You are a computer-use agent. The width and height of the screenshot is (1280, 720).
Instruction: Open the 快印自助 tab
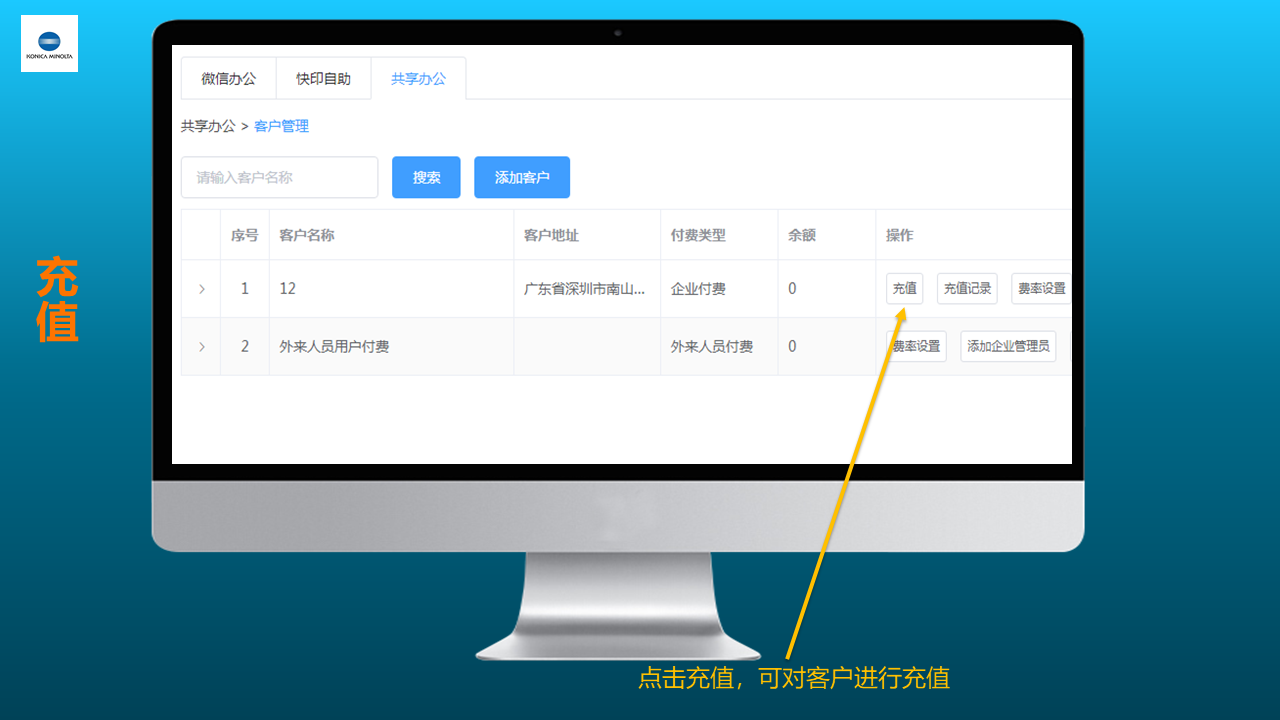(323, 79)
